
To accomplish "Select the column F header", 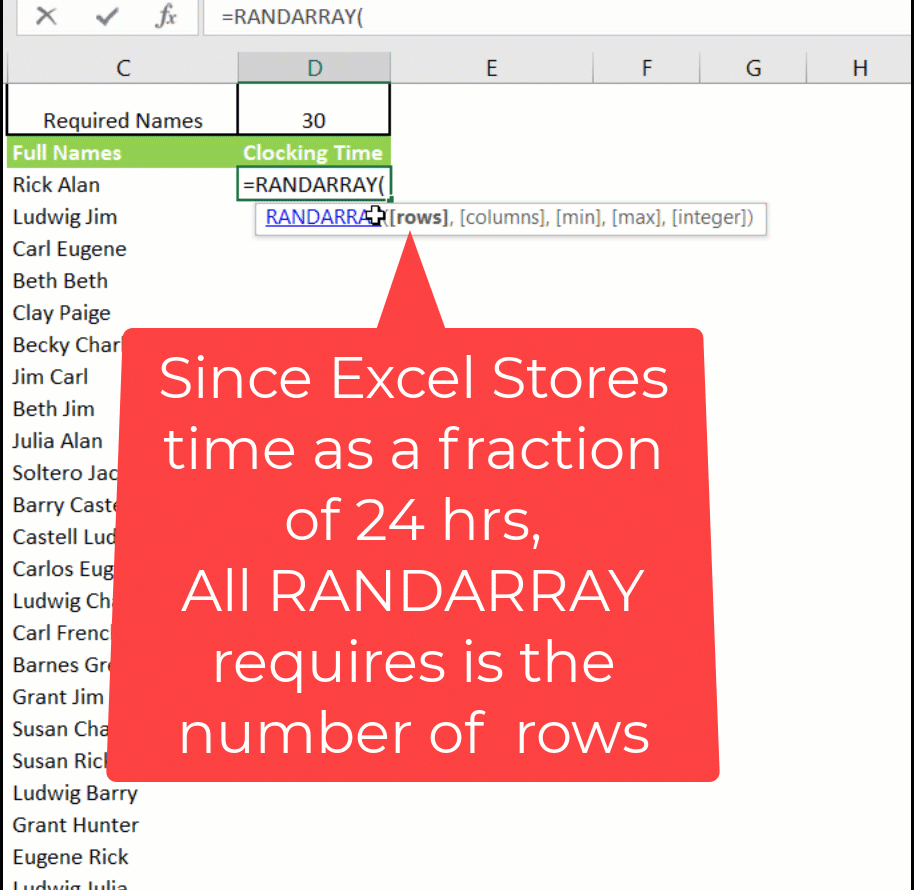I will pyautogui.click(x=646, y=67).
